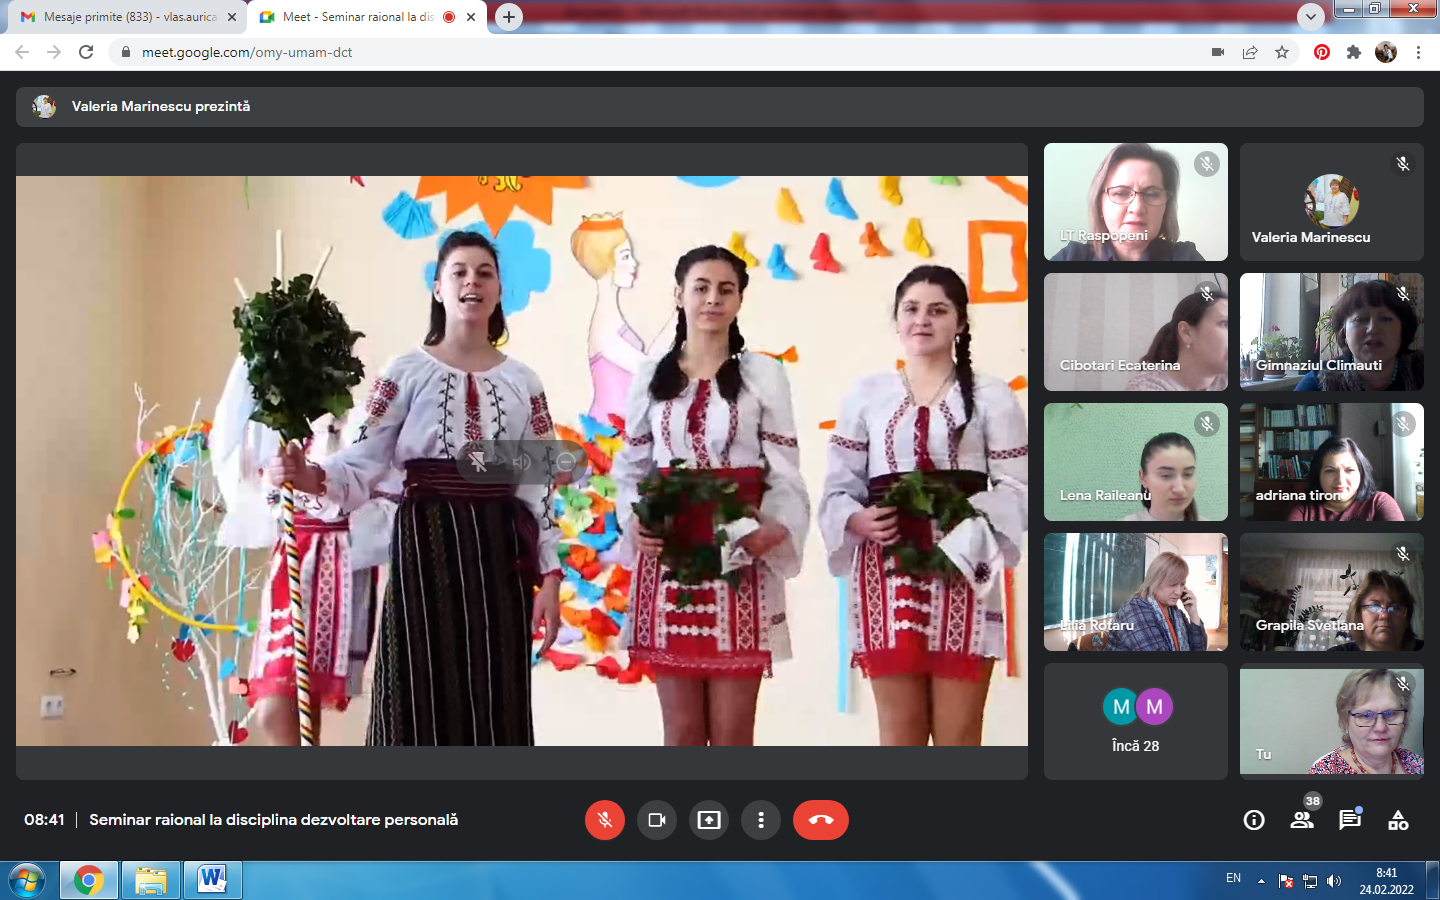The width and height of the screenshot is (1440, 900).
Task: Show the participants list with 38 badge
Action: [x=1302, y=820]
